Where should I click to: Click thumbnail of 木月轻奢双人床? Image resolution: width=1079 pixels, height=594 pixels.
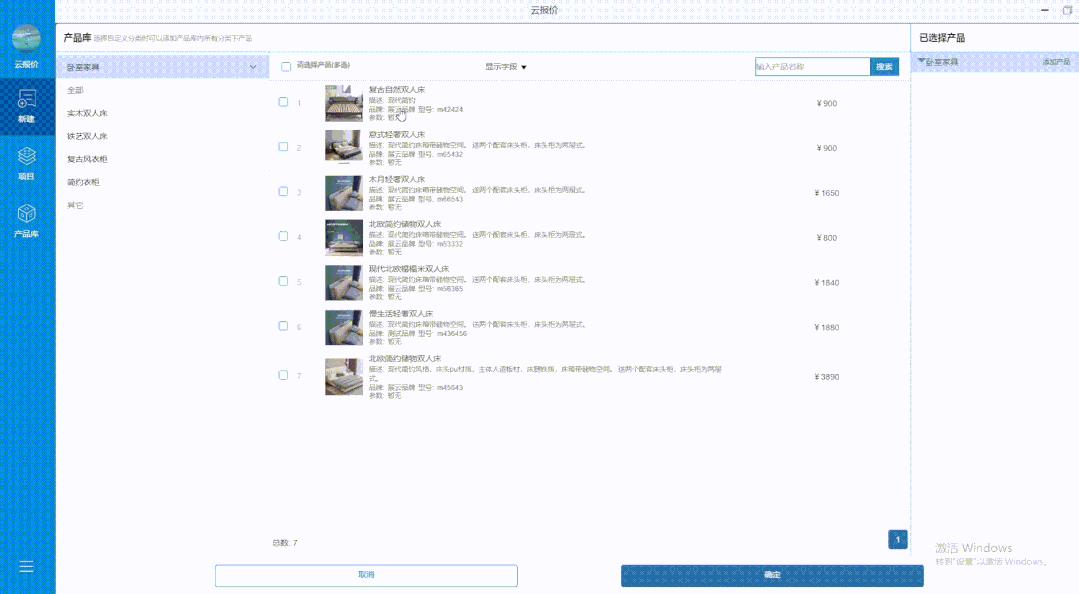[x=343, y=193]
